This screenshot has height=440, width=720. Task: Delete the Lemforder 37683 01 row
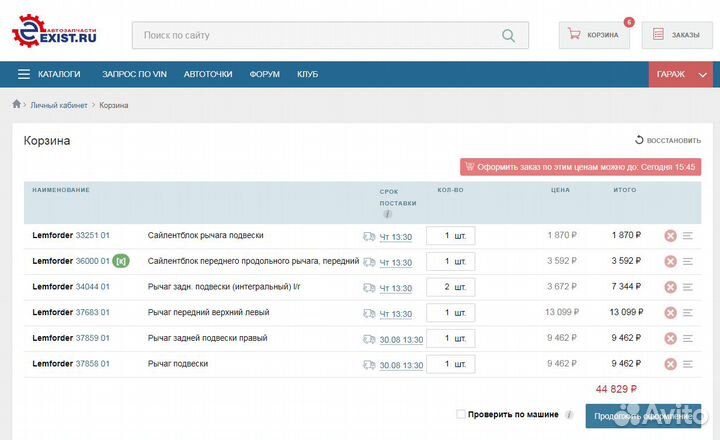click(x=671, y=313)
